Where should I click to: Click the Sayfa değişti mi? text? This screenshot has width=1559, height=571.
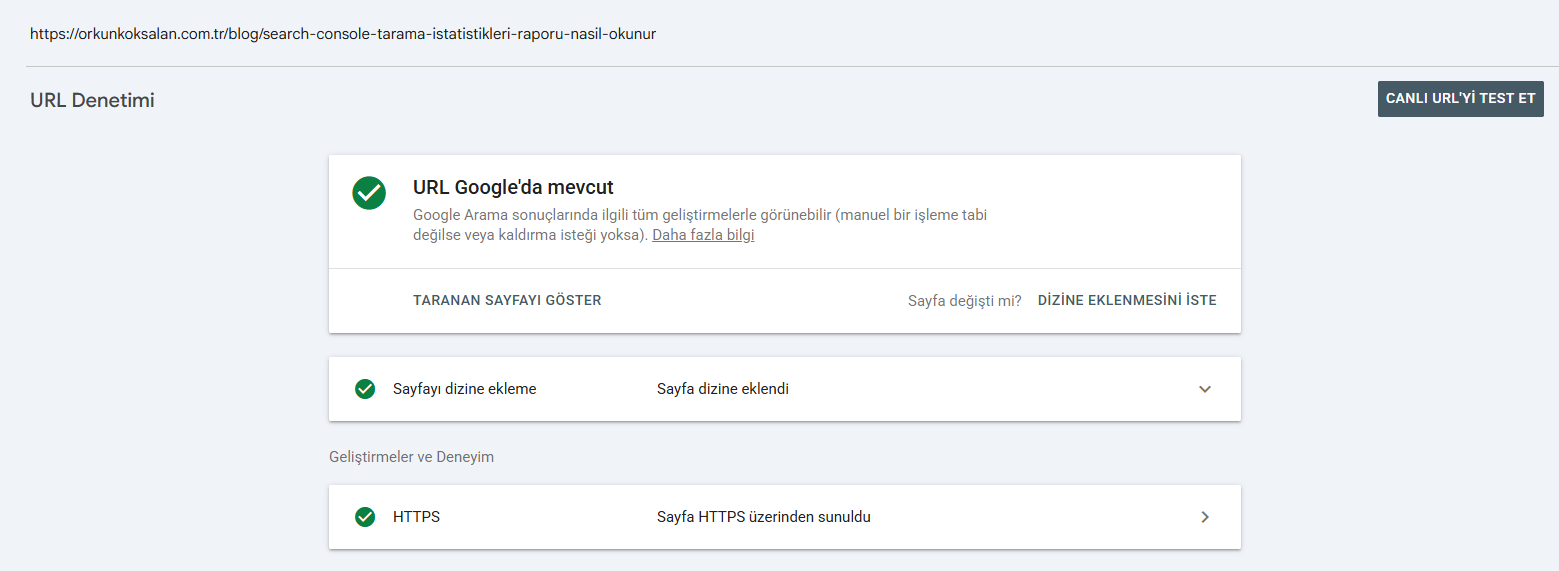pyautogui.click(x=965, y=300)
